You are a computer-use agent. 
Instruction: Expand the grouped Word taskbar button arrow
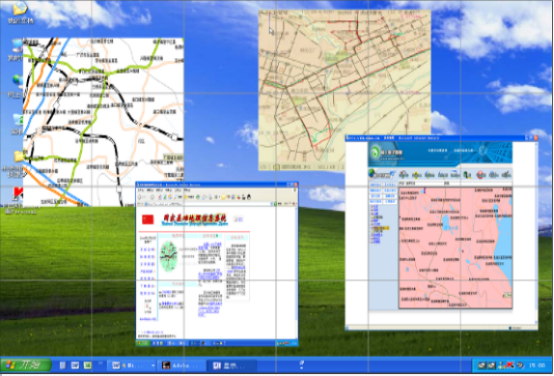tap(153, 365)
